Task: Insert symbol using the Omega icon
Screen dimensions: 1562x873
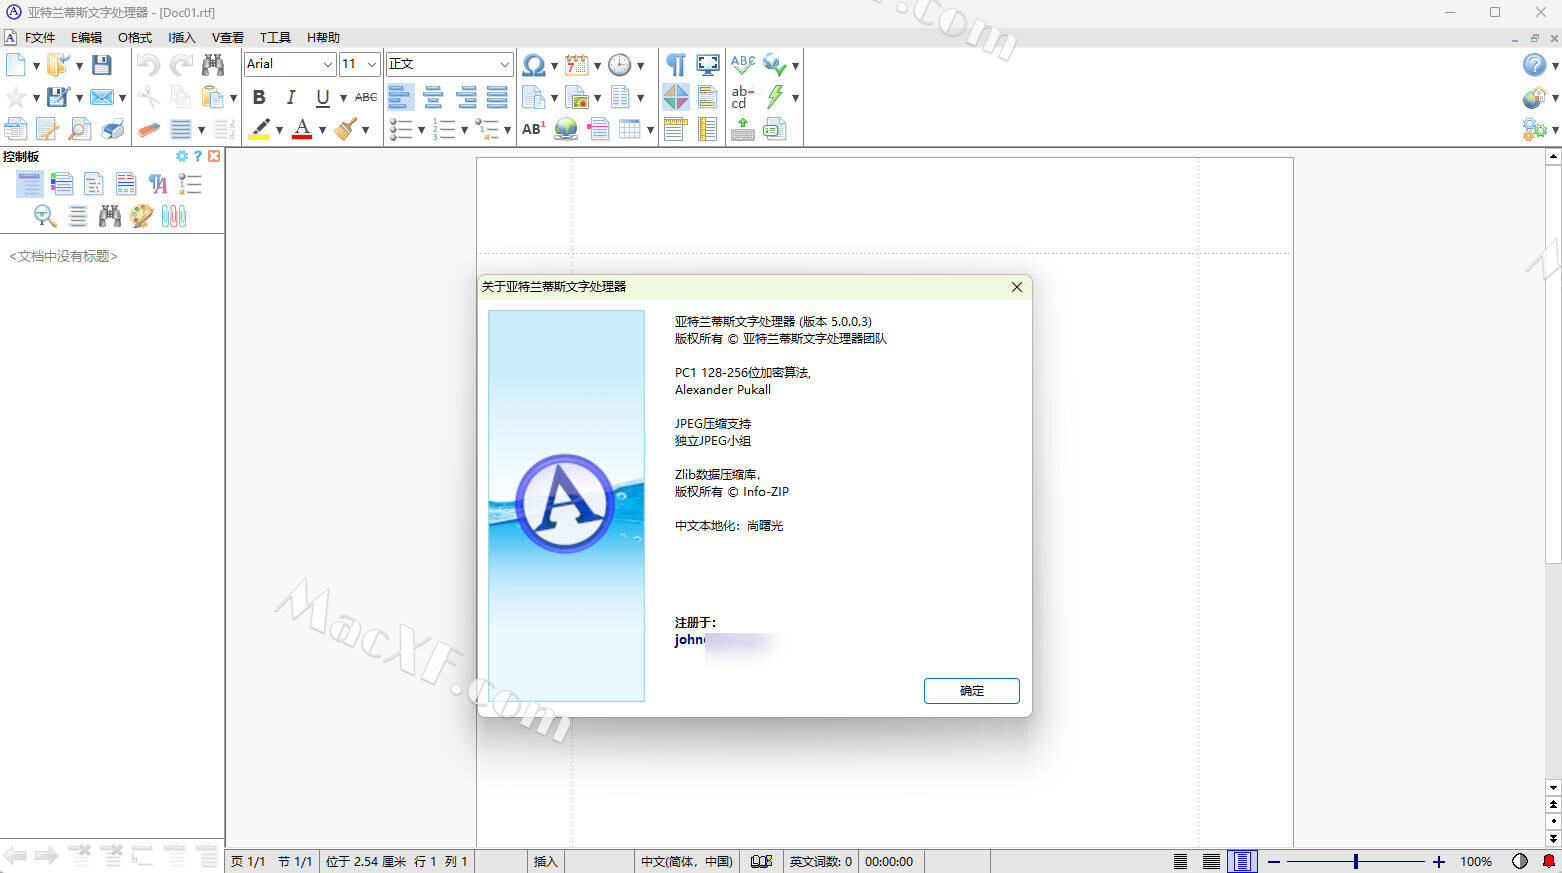Action: tap(534, 65)
